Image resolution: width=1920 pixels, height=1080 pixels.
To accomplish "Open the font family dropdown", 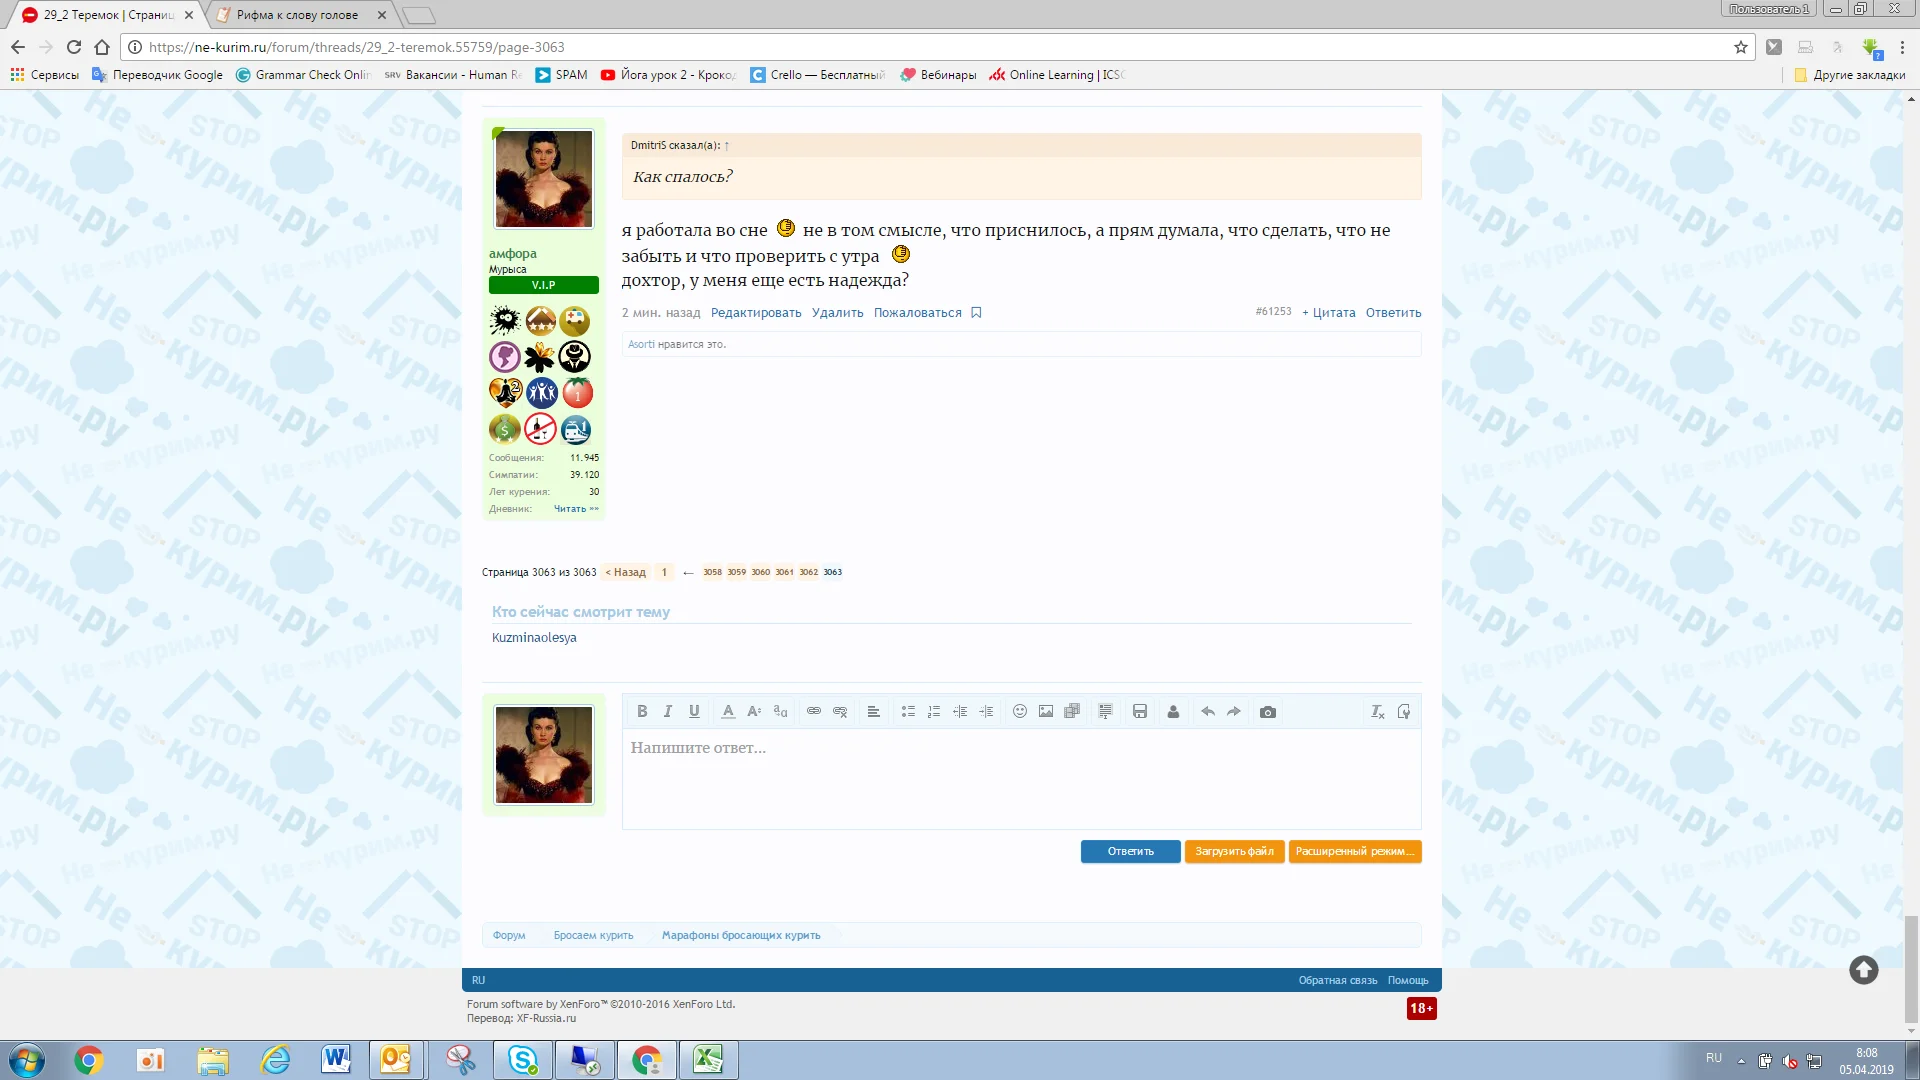I will pyautogui.click(x=780, y=712).
